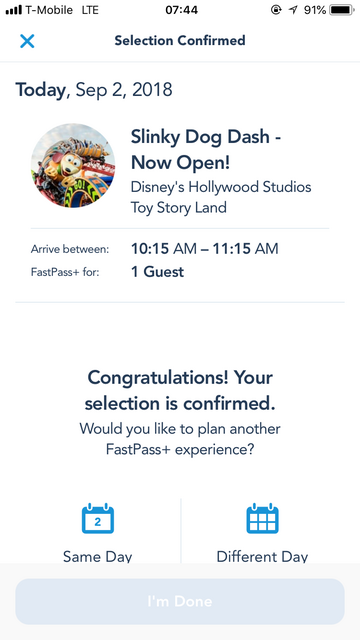Tap the cellular signal bars icon
This screenshot has width=360, height=640.
tap(14, 10)
